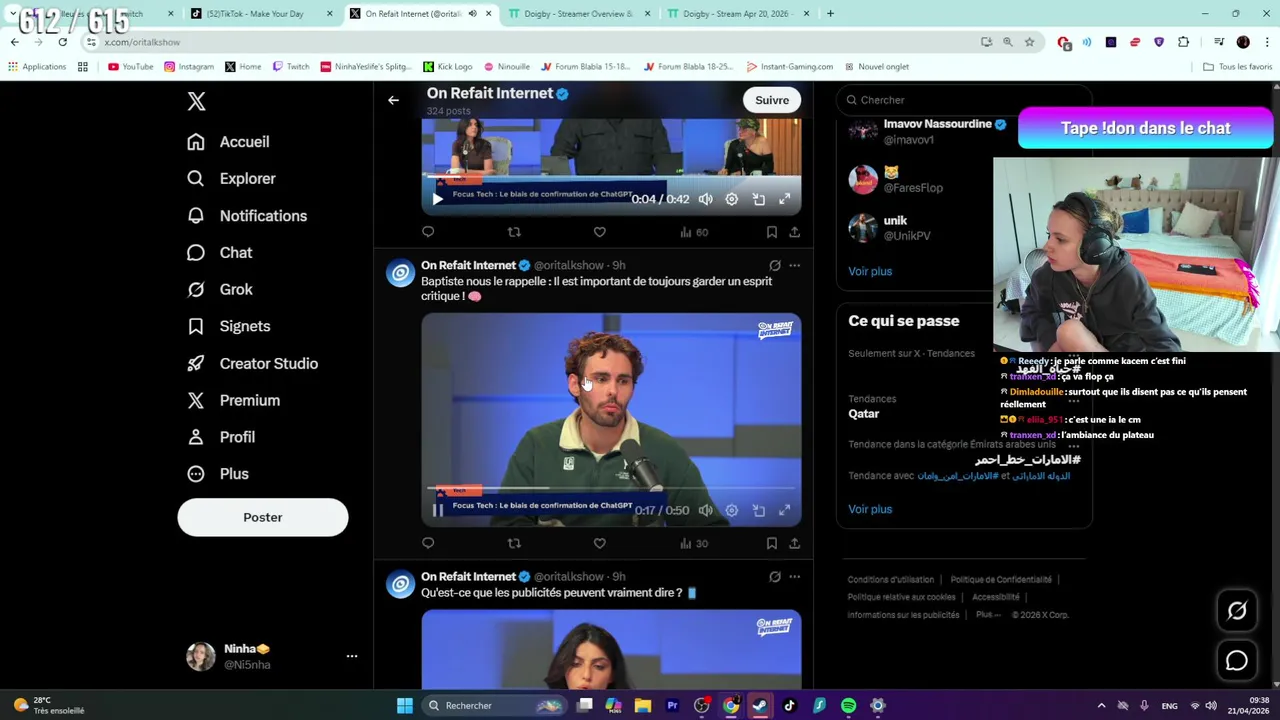Bookmark the top video post
Image resolution: width=1280 pixels, height=720 pixels.
772,232
